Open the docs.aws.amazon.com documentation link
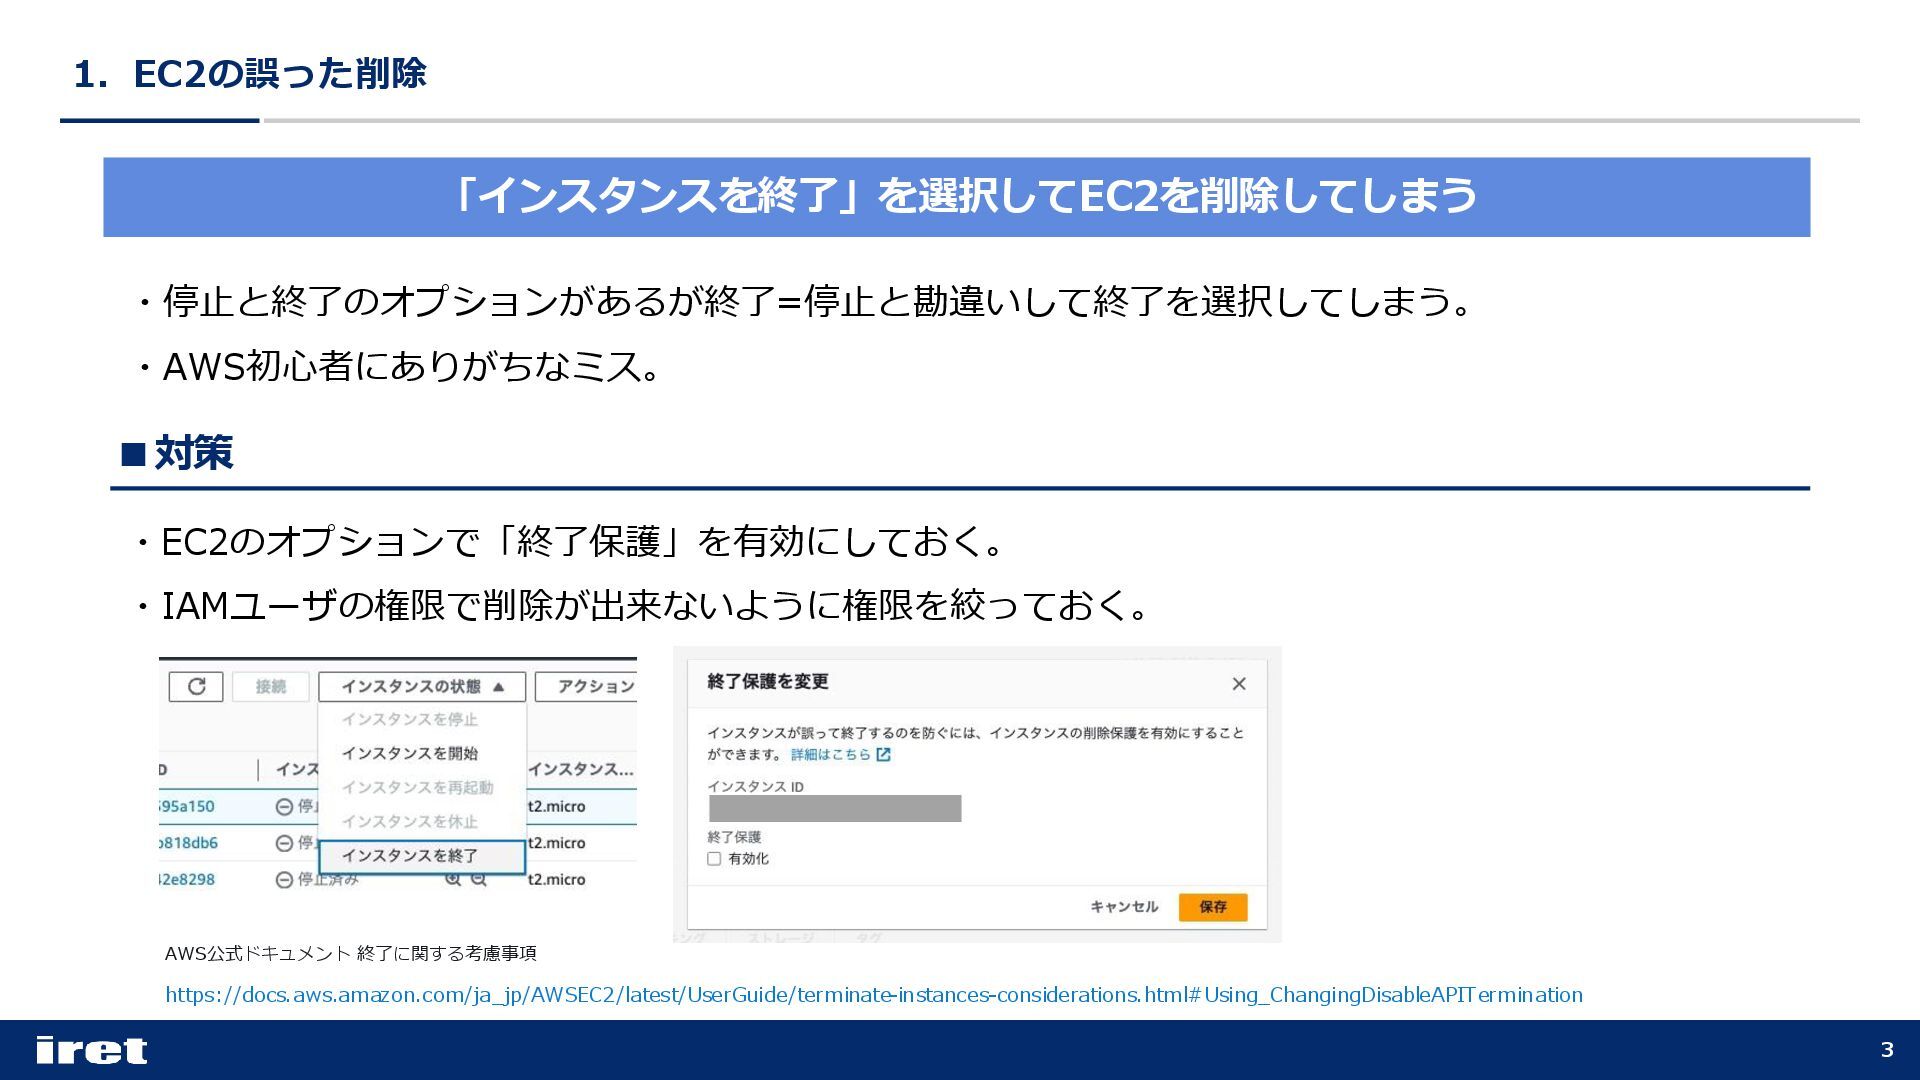Viewport: 1920px width, 1080px height. tap(873, 995)
